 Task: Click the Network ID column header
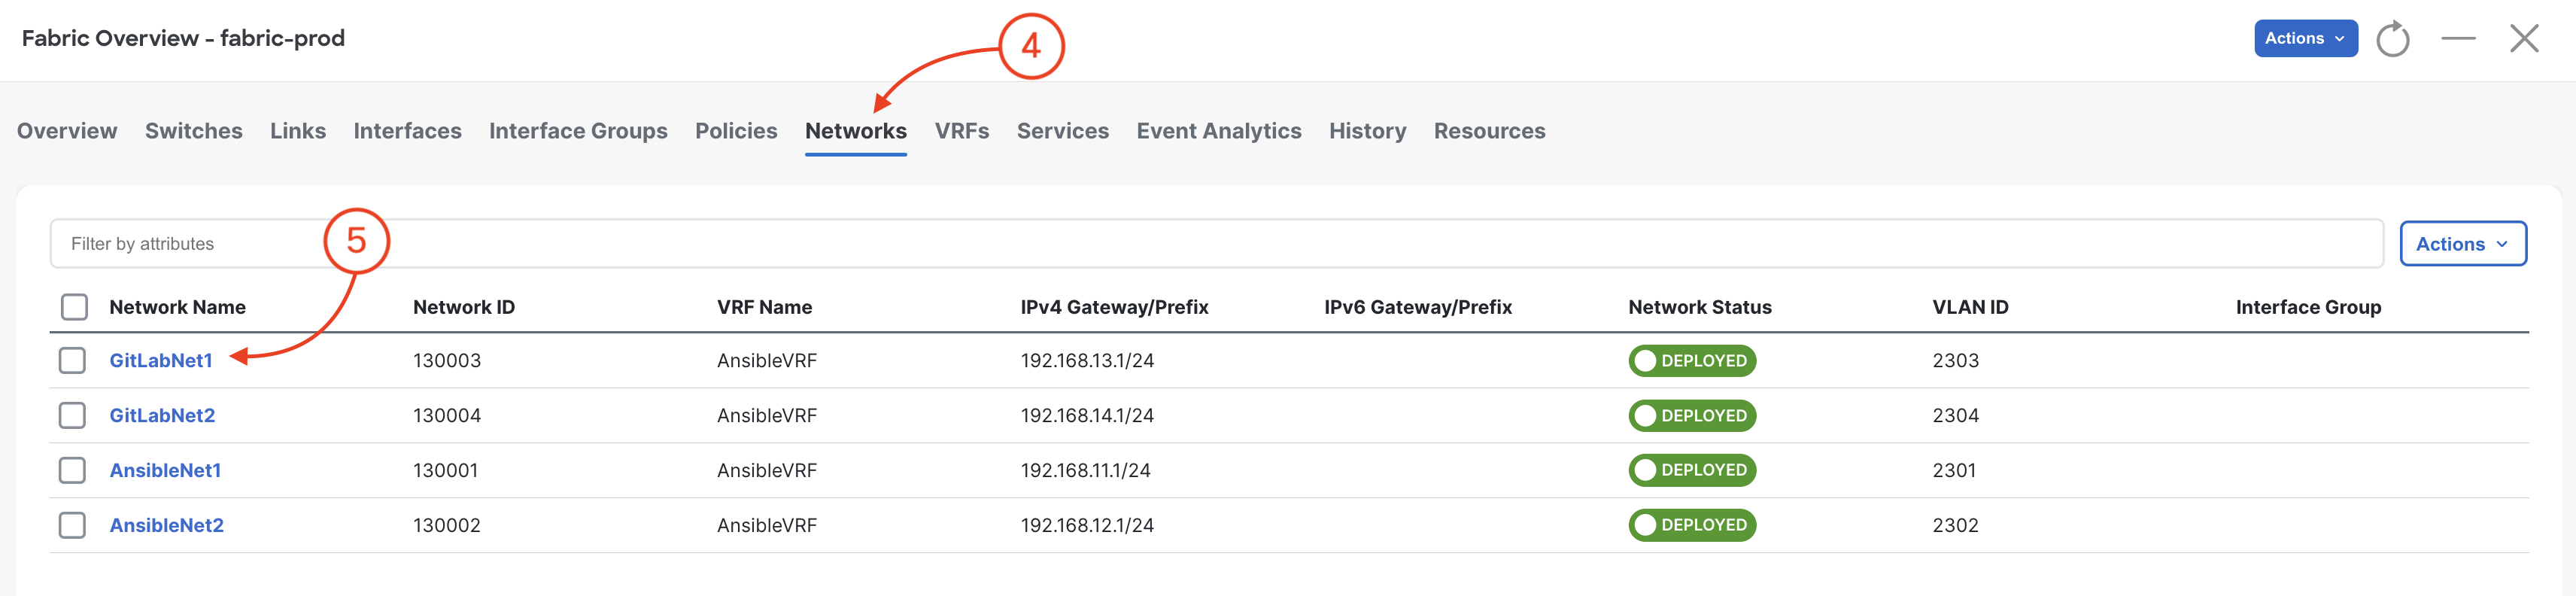464,307
